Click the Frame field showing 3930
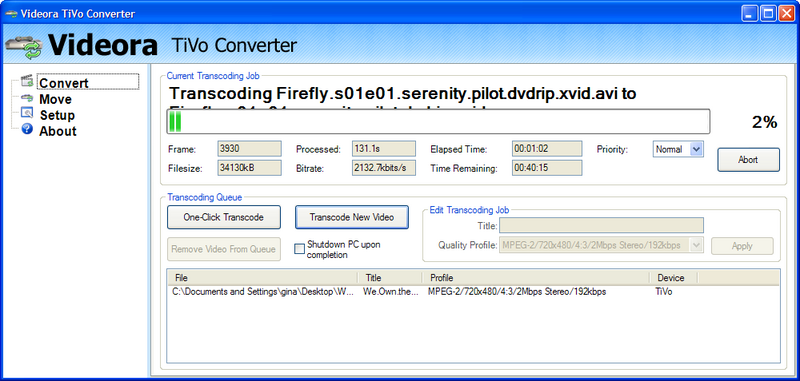Screen dimensions: 800x381 (x=249, y=149)
